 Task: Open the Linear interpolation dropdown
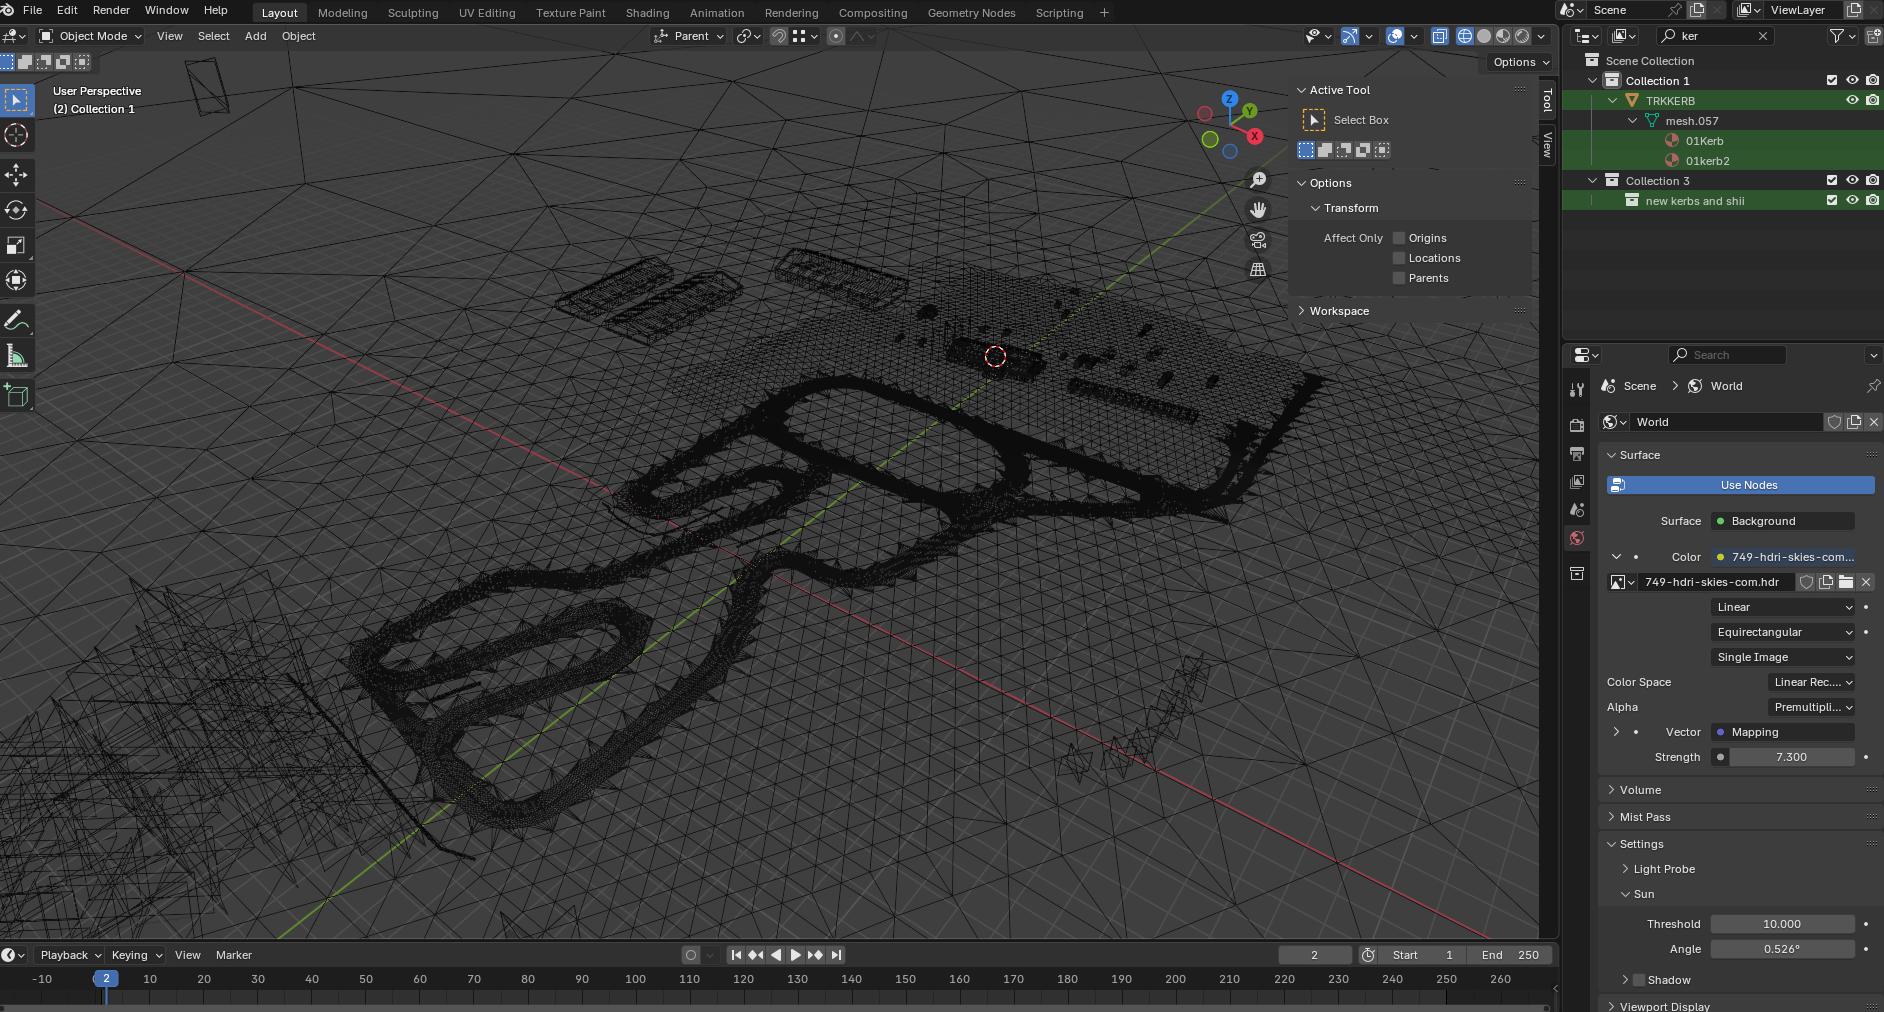(1783, 607)
